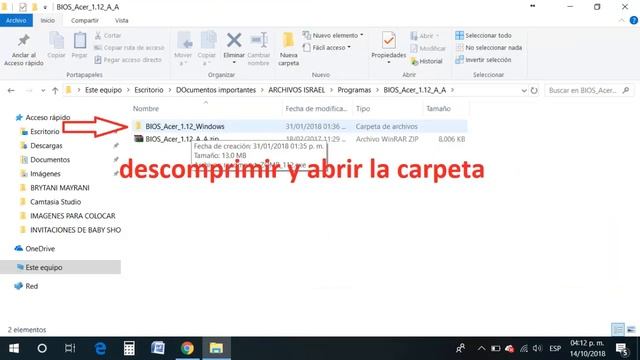Image resolution: width=640 pixels, height=360 pixels.
Task: Click the Buscar en BIOS_Acer search field
Action: pos(589,90)
